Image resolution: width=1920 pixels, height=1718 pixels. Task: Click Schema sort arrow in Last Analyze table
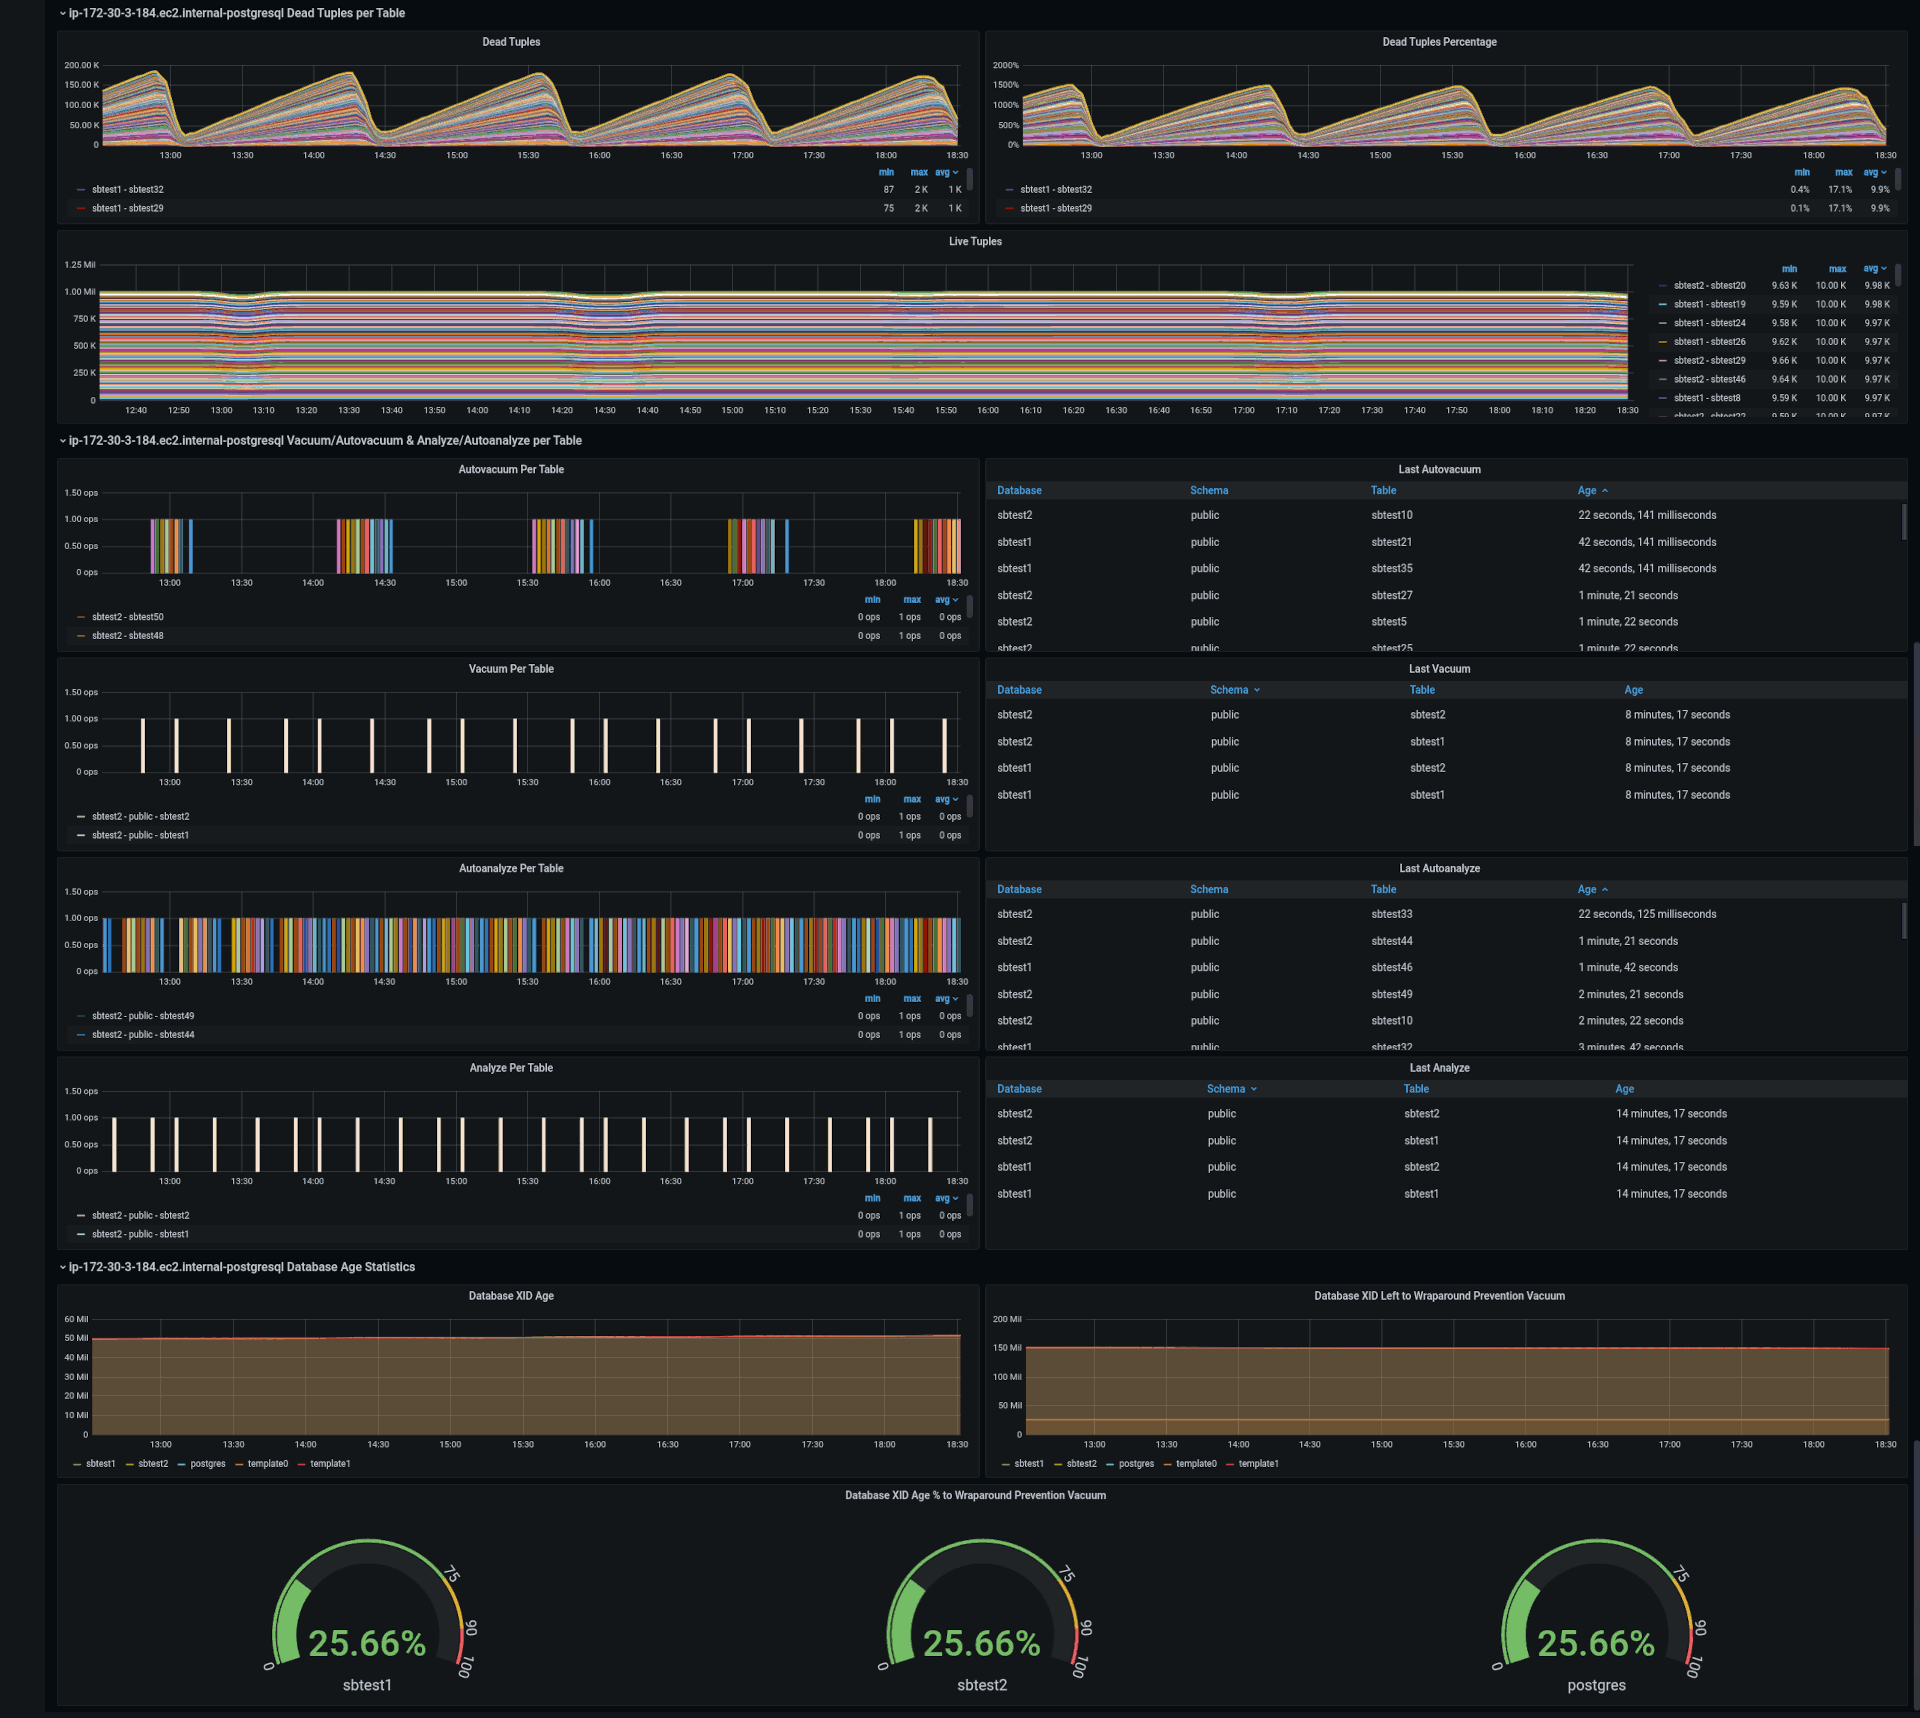coord(1254,1089)
